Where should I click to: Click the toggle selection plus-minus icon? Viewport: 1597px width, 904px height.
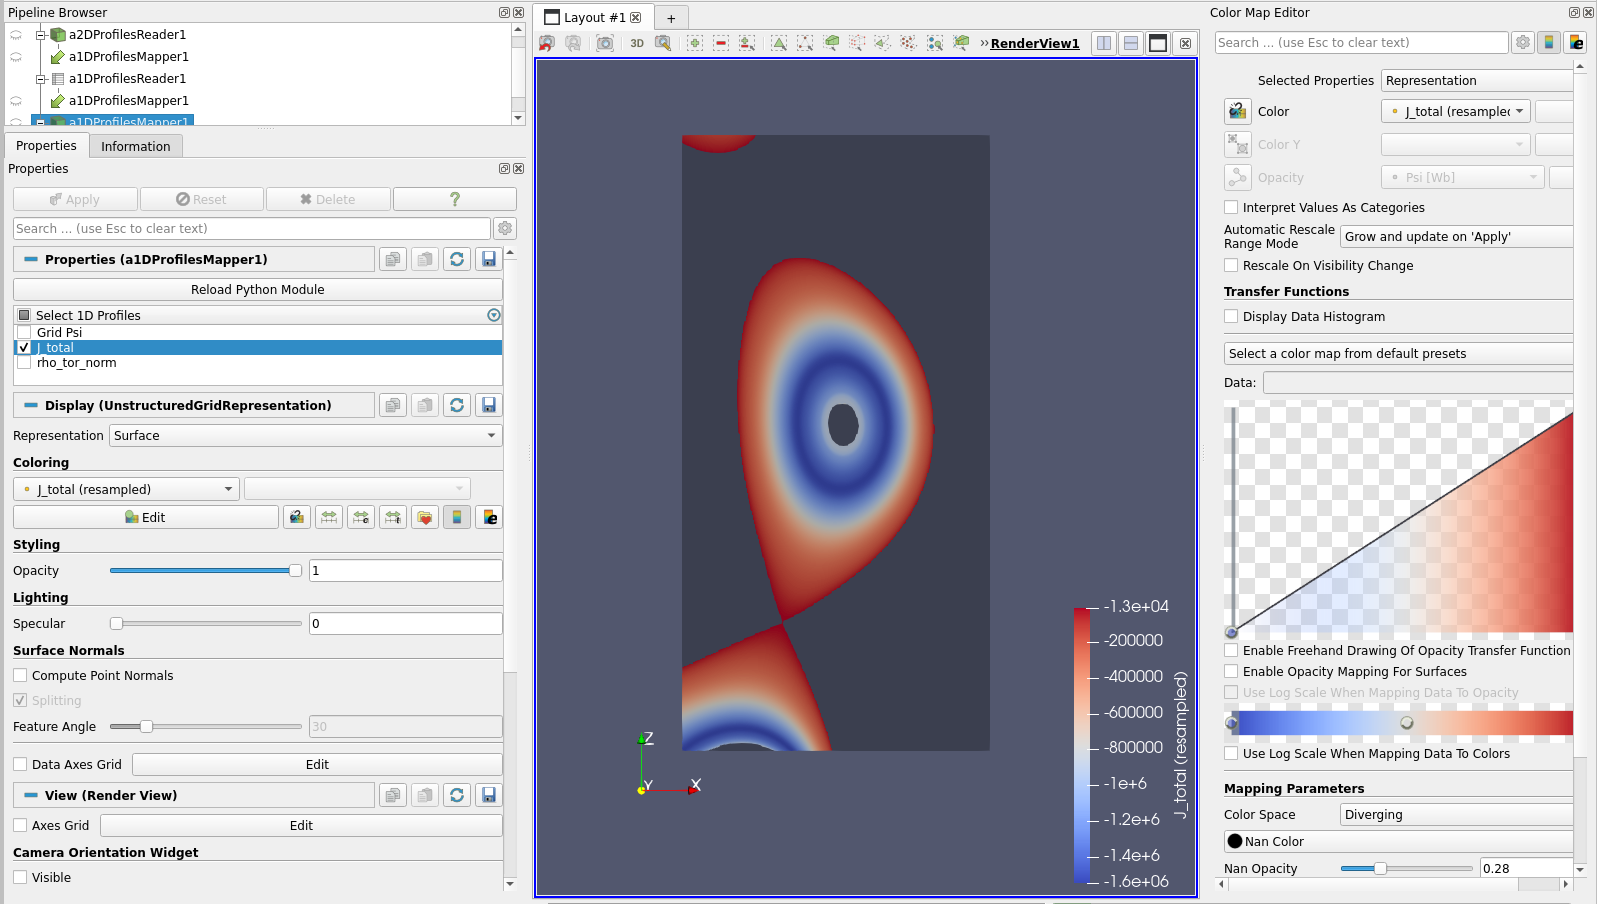click(747, 43)
